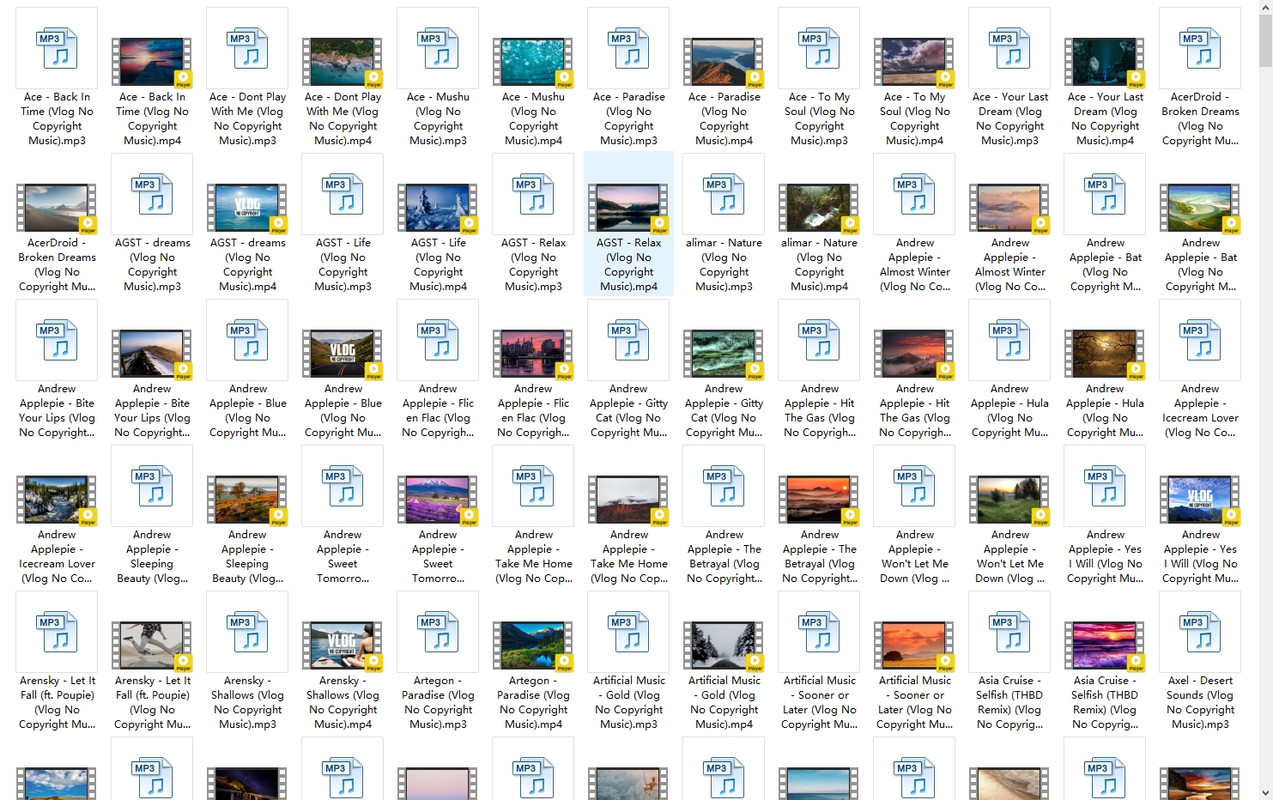
Task: Open the AGST - Life mp4 snowy thumbnail
Action: tap(438, 208)
